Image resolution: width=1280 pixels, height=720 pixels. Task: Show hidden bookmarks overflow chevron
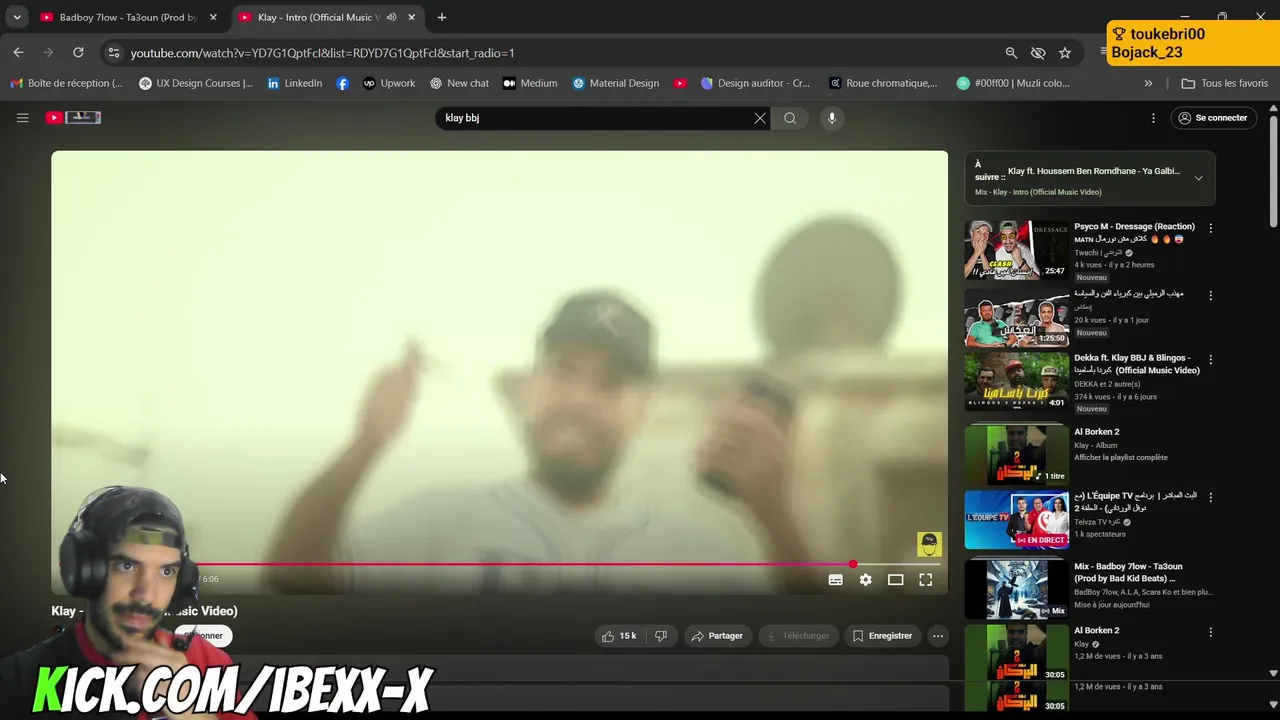[x=1148, y=84]
